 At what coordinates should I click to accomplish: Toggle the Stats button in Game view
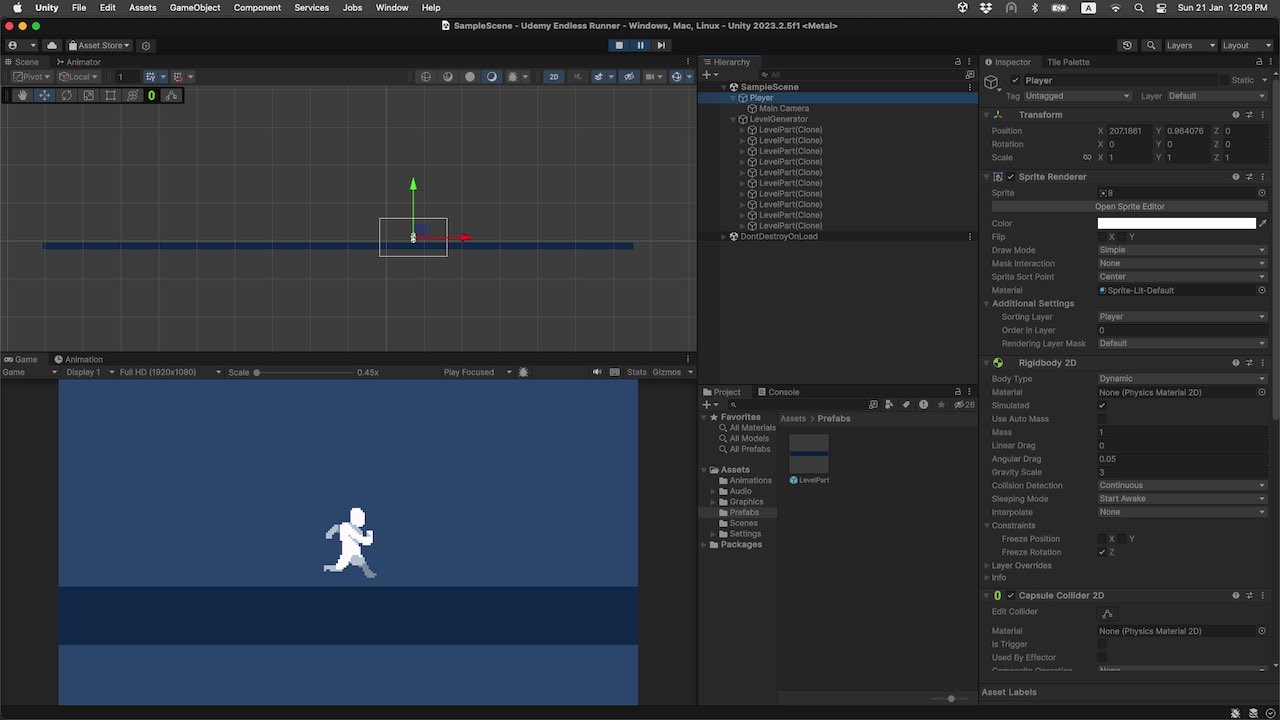tap(637, 372)
